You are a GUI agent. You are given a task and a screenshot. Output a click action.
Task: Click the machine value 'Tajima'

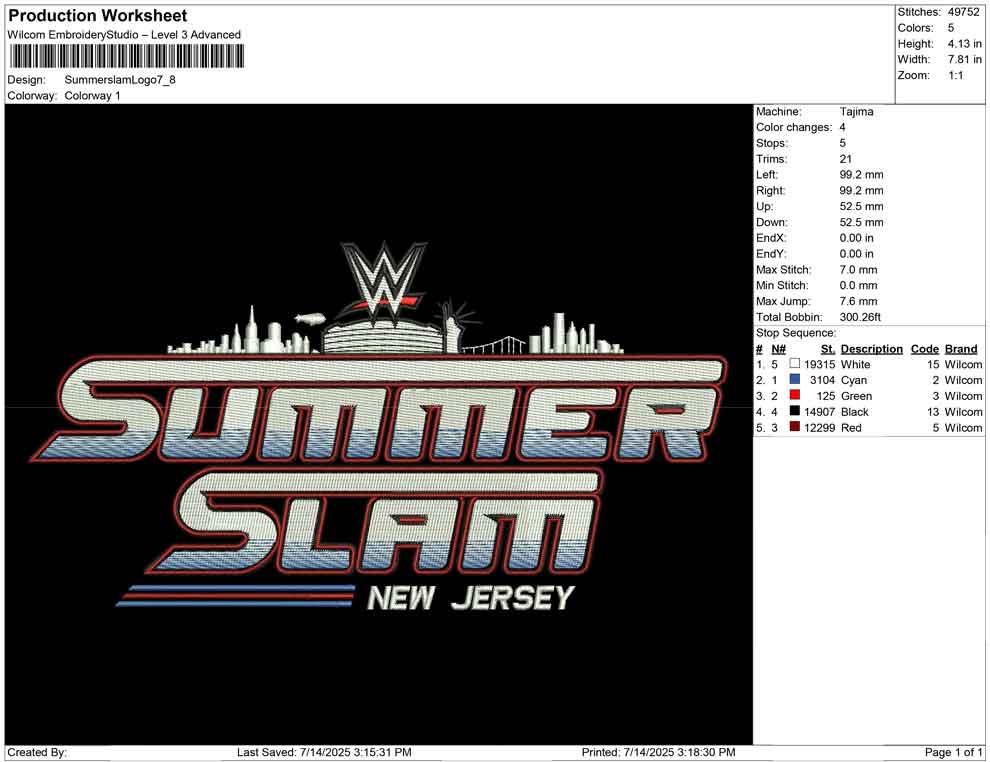[856, 112]
